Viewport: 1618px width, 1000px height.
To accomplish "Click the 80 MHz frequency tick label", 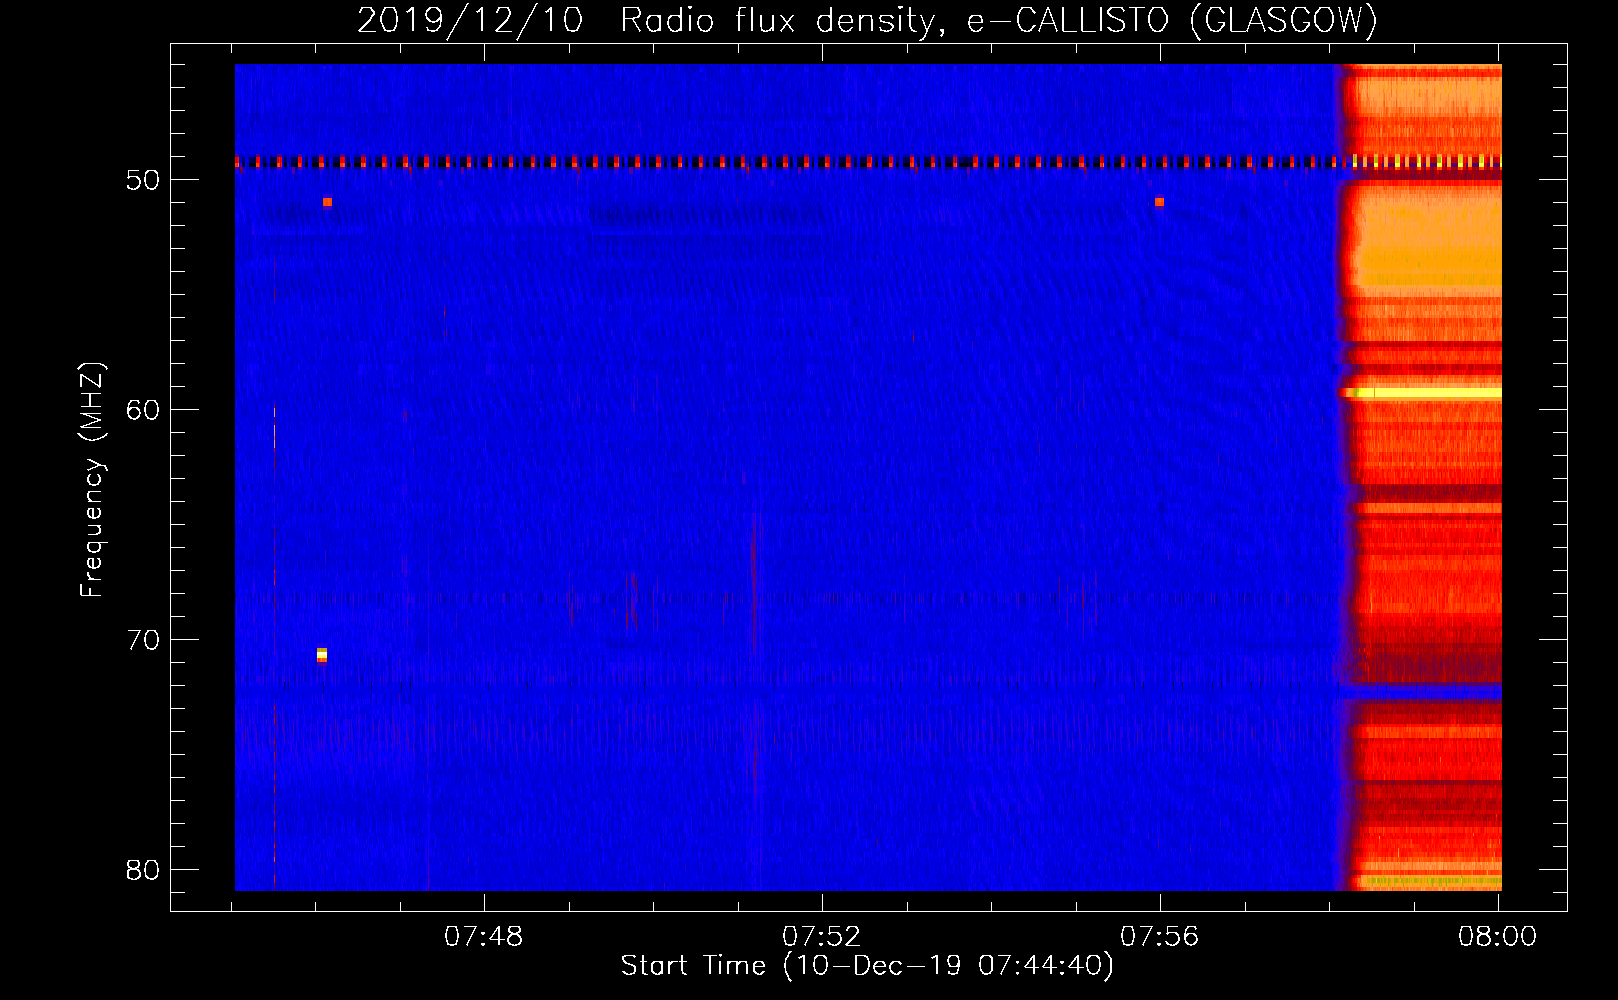I will point(143,870).
